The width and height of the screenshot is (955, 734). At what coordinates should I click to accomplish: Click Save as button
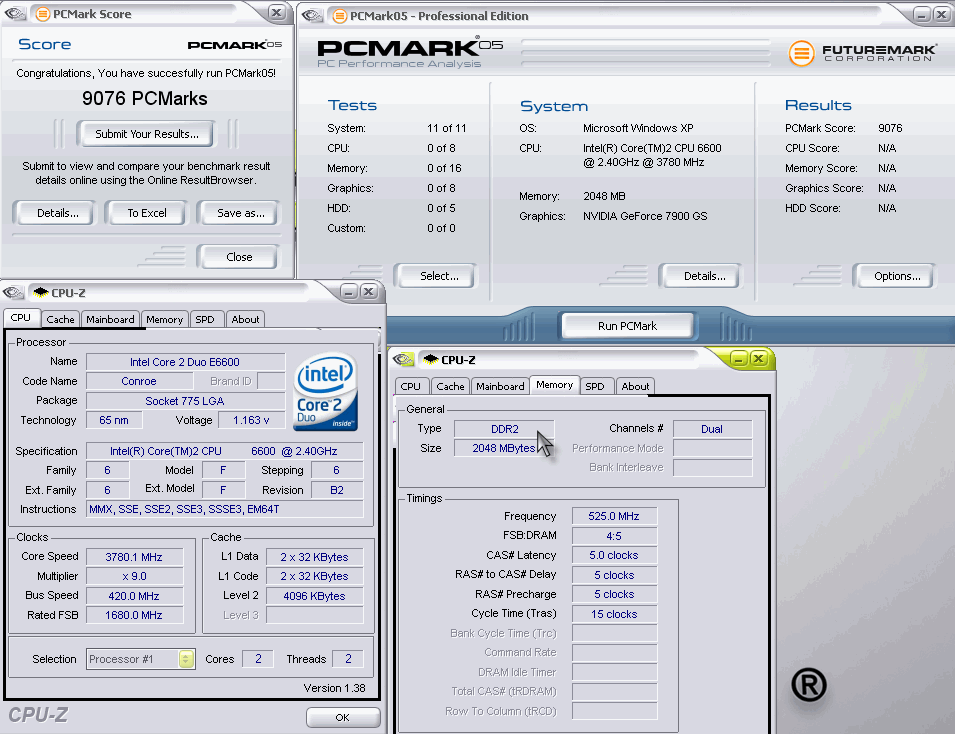tap(239, 213)
